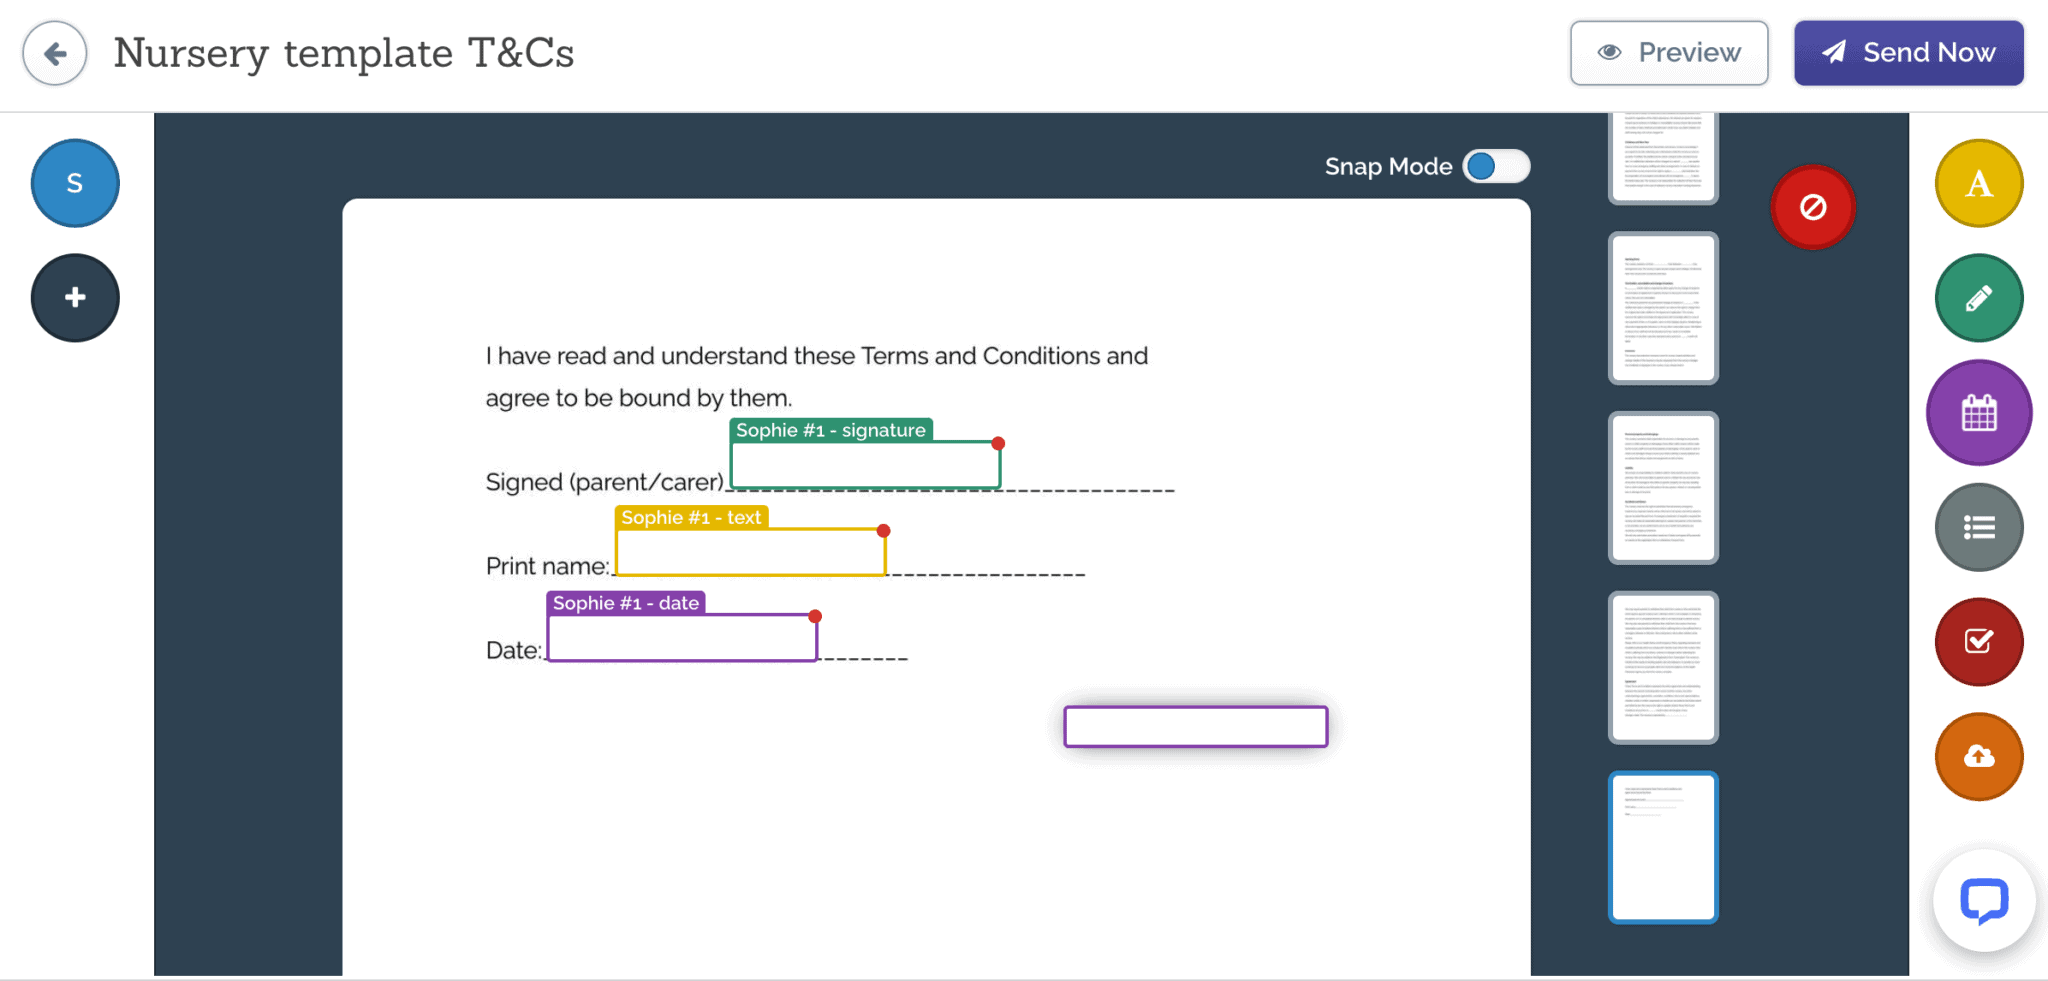Add a new signer with plus button

(x=75, y=298)
